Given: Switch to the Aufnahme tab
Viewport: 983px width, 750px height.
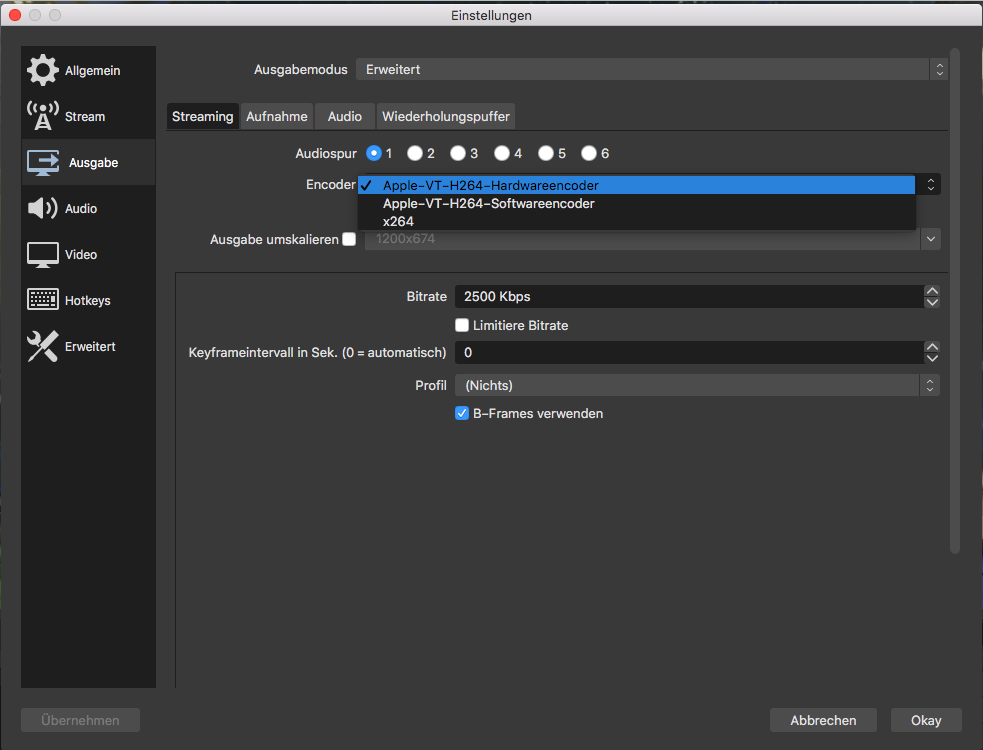Looking at the screenshot, I should pos(277,117).
